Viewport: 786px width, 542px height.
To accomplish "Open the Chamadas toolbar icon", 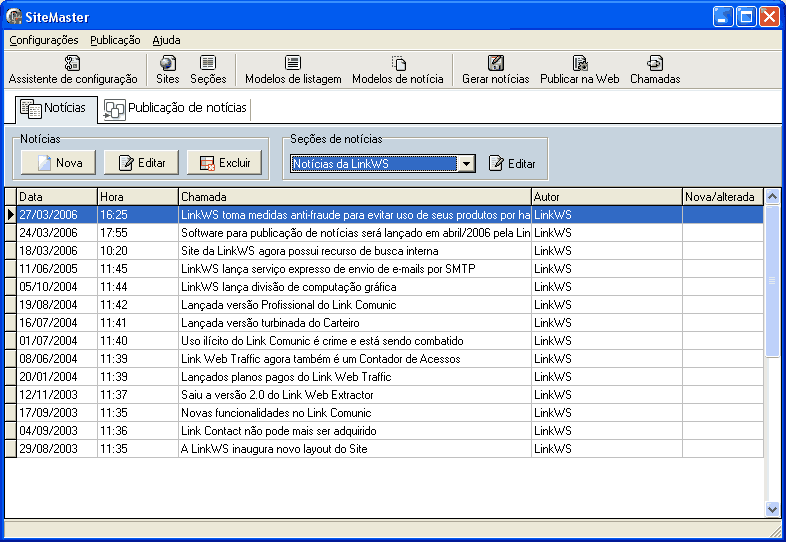I will click(x=655, y=70).
